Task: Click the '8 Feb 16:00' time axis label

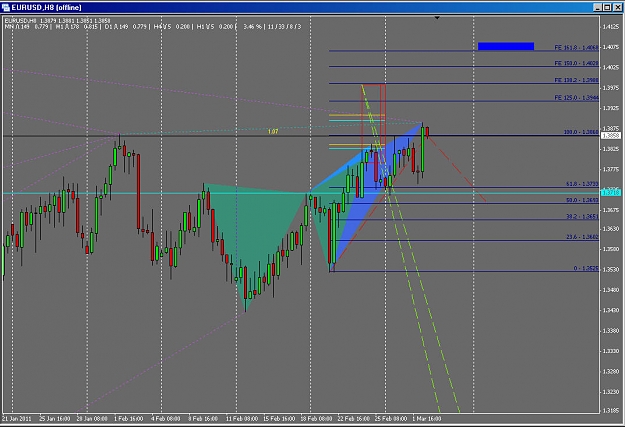Action: [203, 418]
